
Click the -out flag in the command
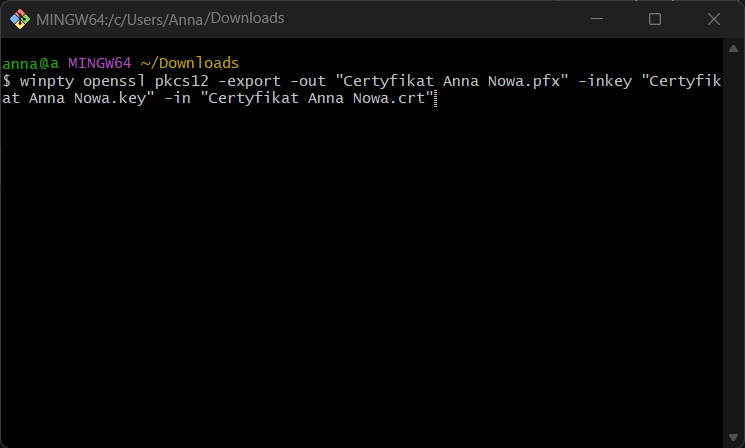(308, 81)
